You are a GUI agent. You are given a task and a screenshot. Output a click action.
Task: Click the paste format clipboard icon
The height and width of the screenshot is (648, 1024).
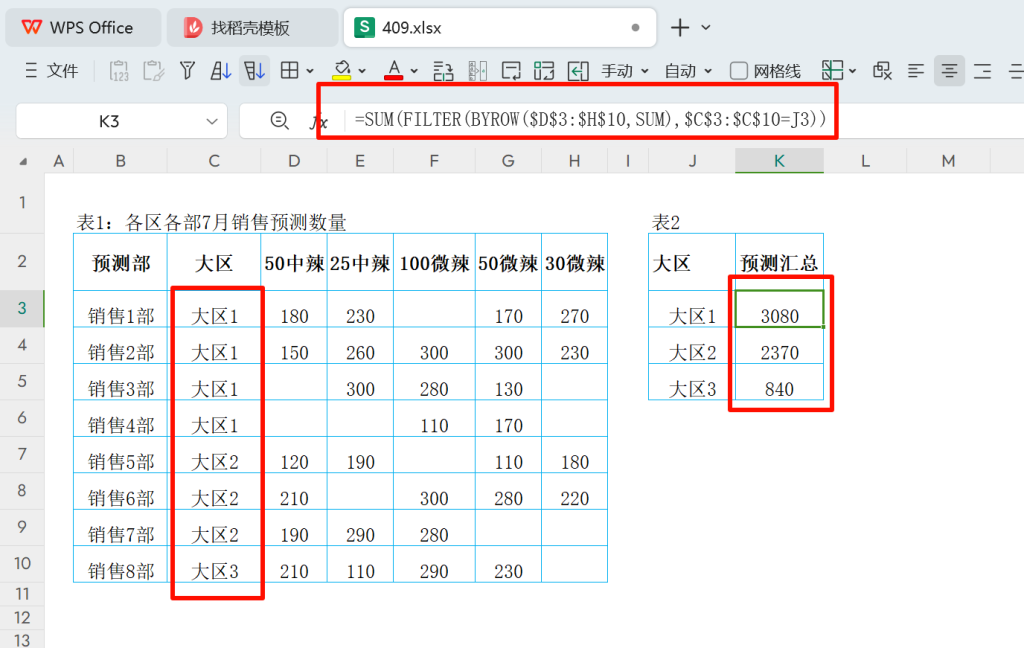pyautogui.click(x=153, y=71)
